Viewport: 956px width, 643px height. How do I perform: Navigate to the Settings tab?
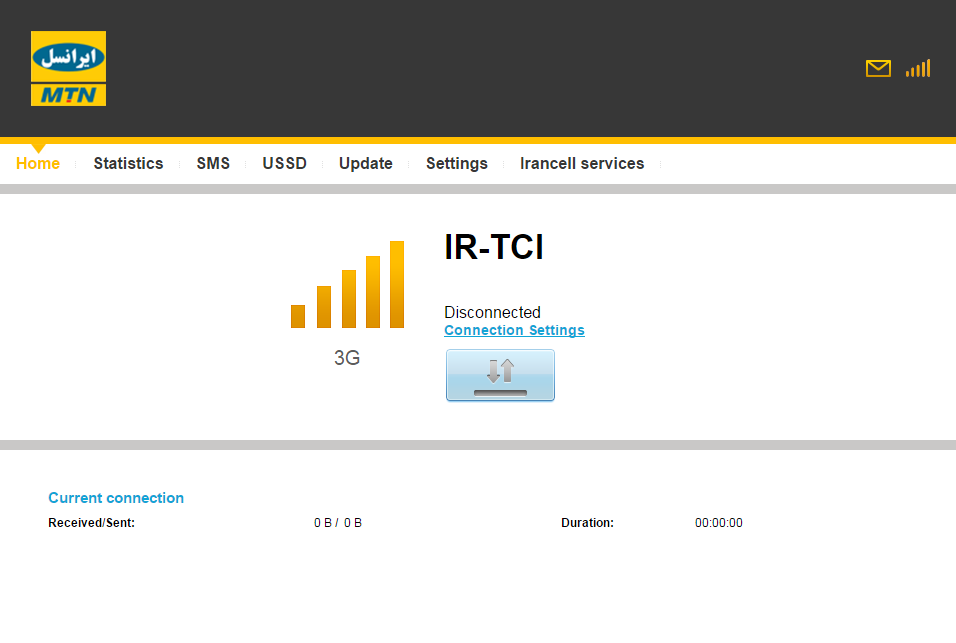pyautogui.click(x=456, y=163)
